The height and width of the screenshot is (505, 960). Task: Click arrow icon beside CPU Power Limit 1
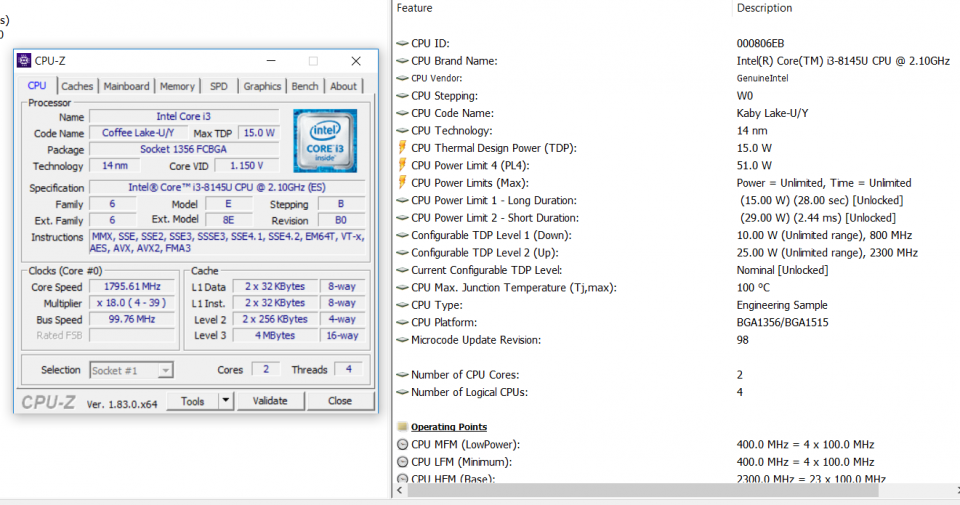coord(402,200)
